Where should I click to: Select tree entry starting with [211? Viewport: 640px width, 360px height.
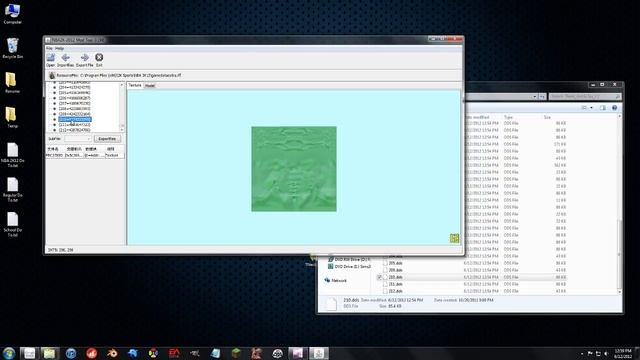(x=74, y=124)
